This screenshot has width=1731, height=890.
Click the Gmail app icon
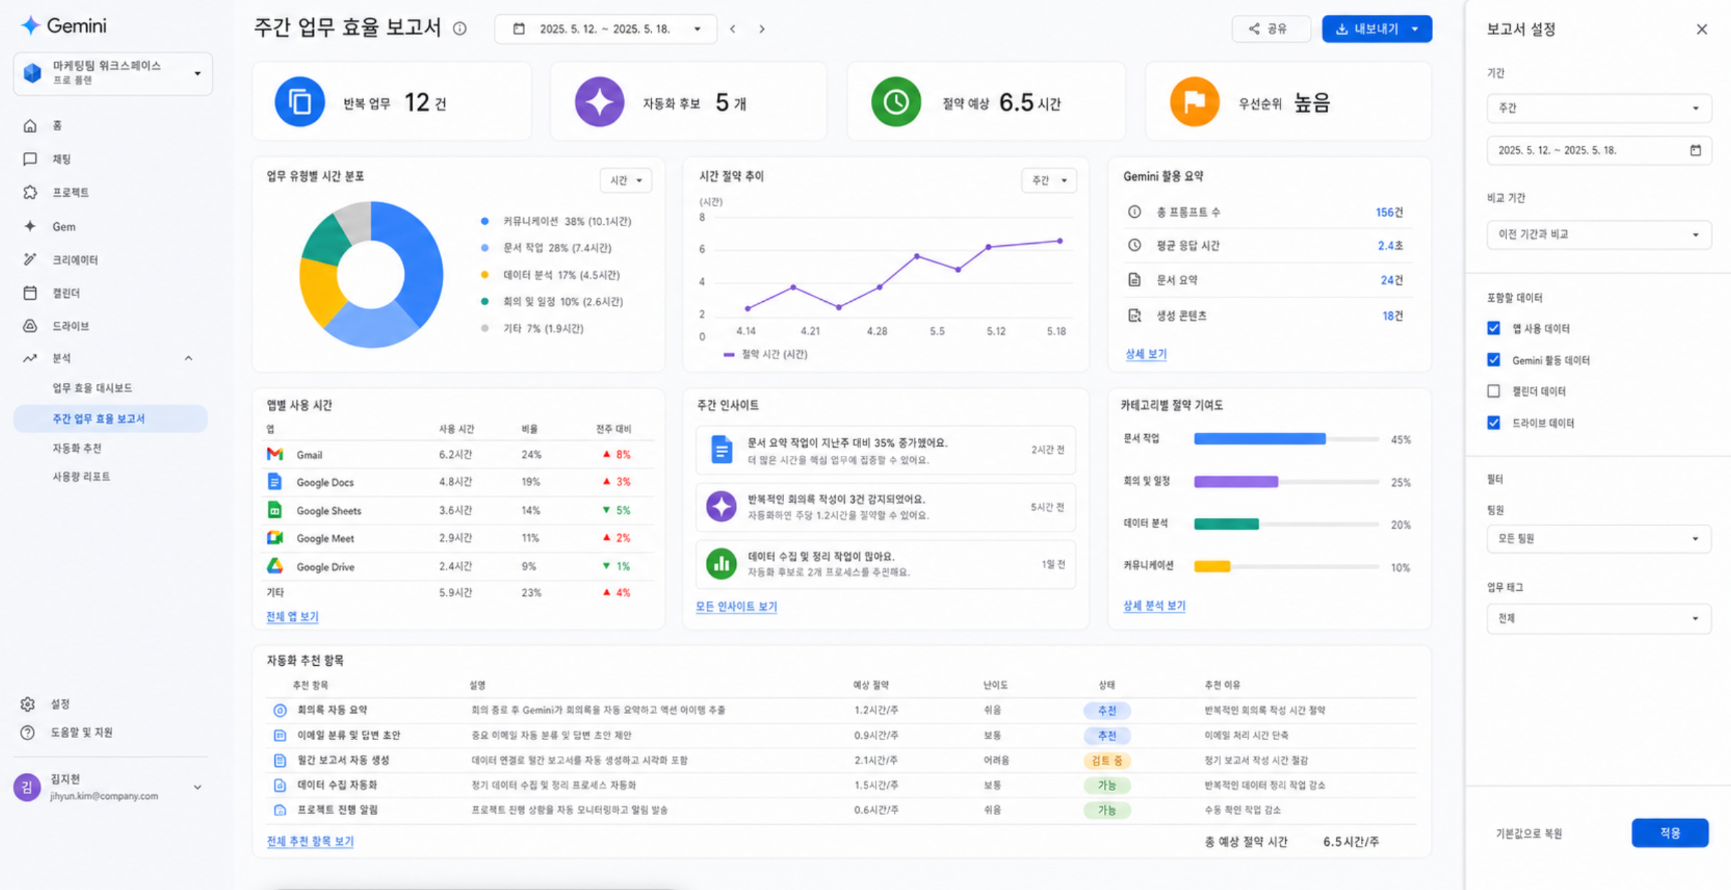tap(275, 454)
